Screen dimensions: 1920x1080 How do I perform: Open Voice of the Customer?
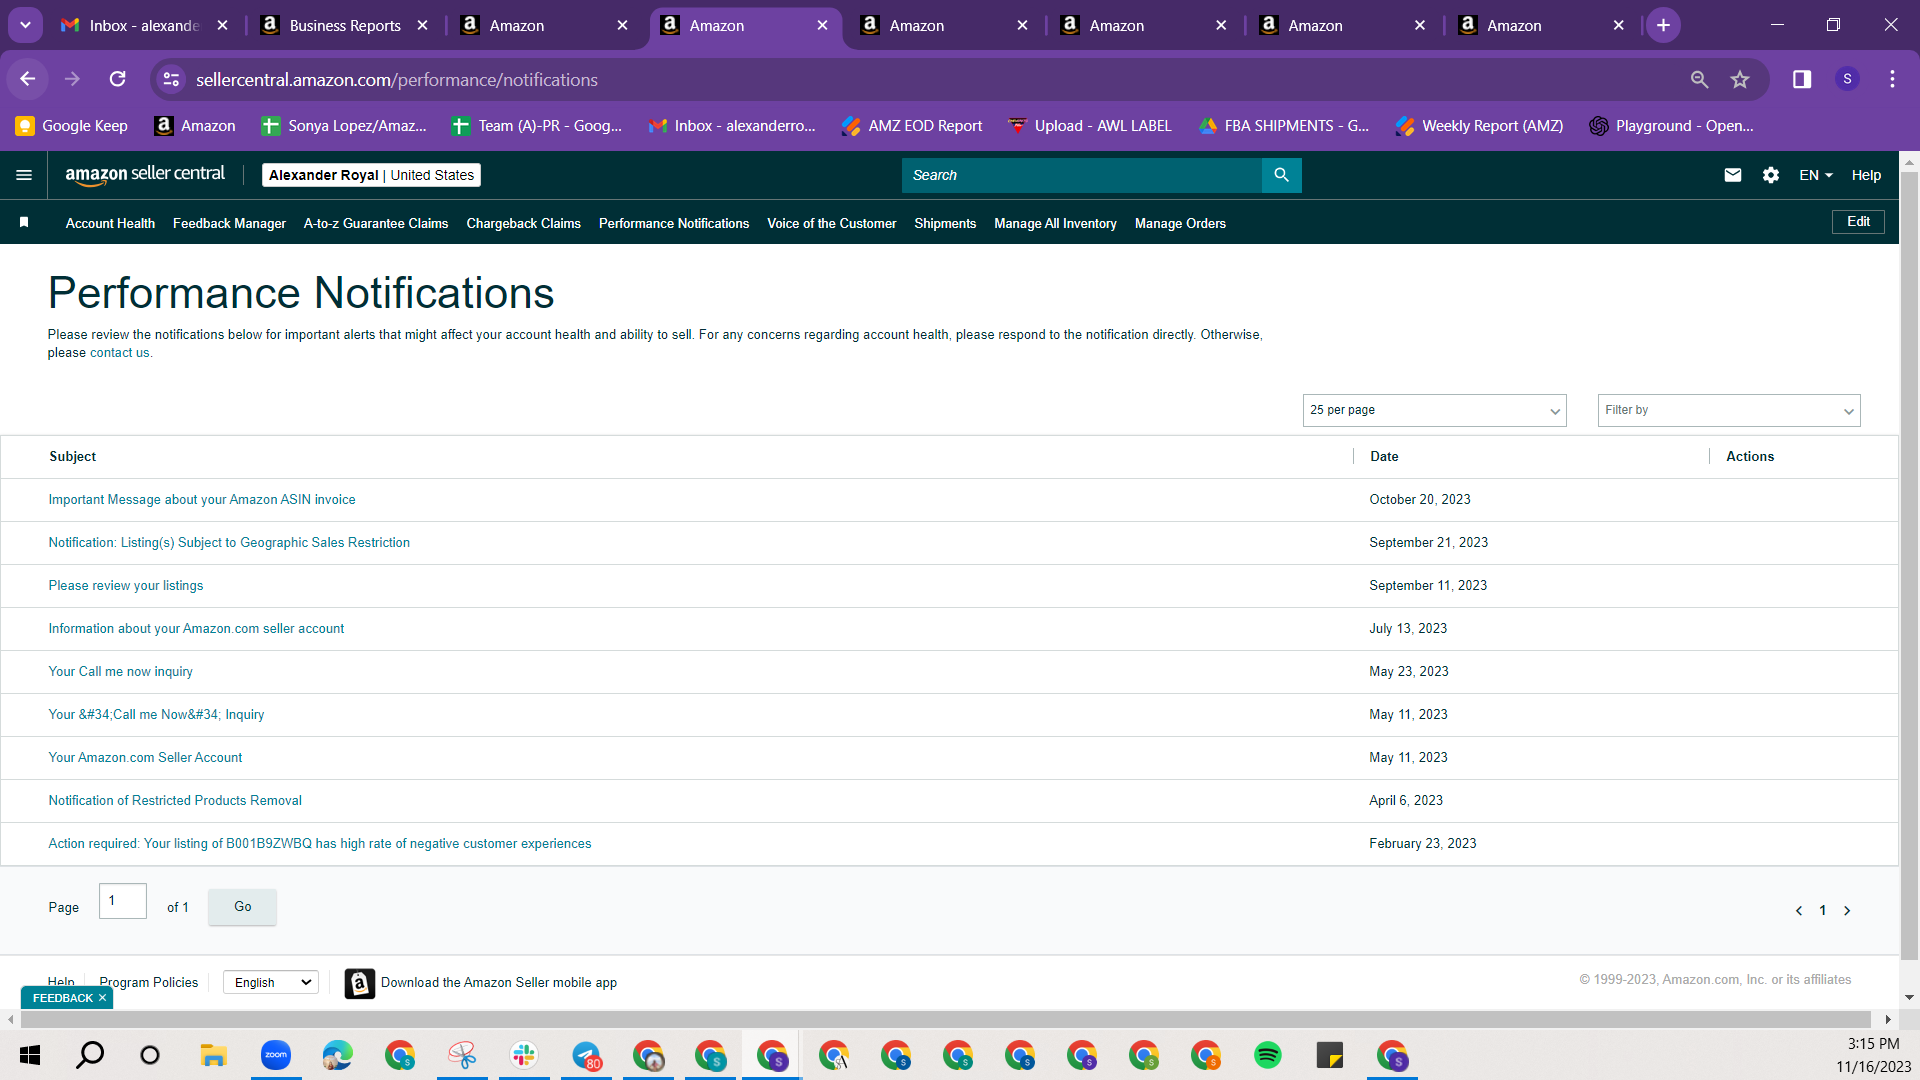point(831,223)
